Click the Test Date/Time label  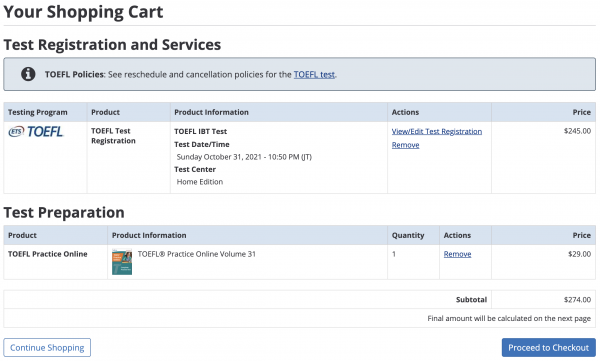pos(202,144)
